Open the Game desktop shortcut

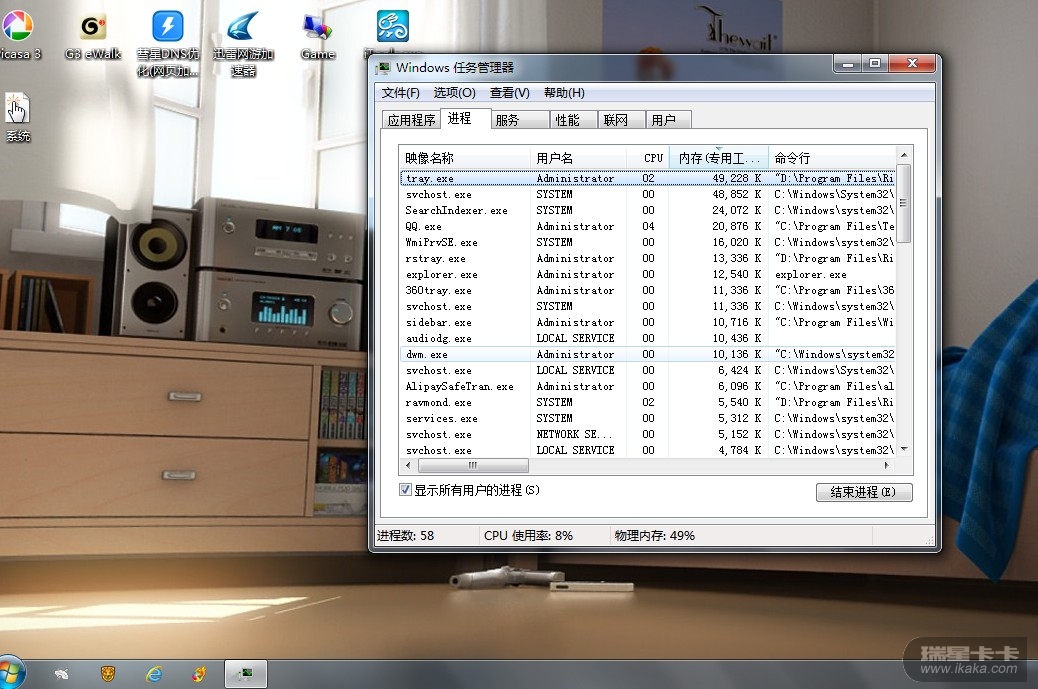coord(317,28)
